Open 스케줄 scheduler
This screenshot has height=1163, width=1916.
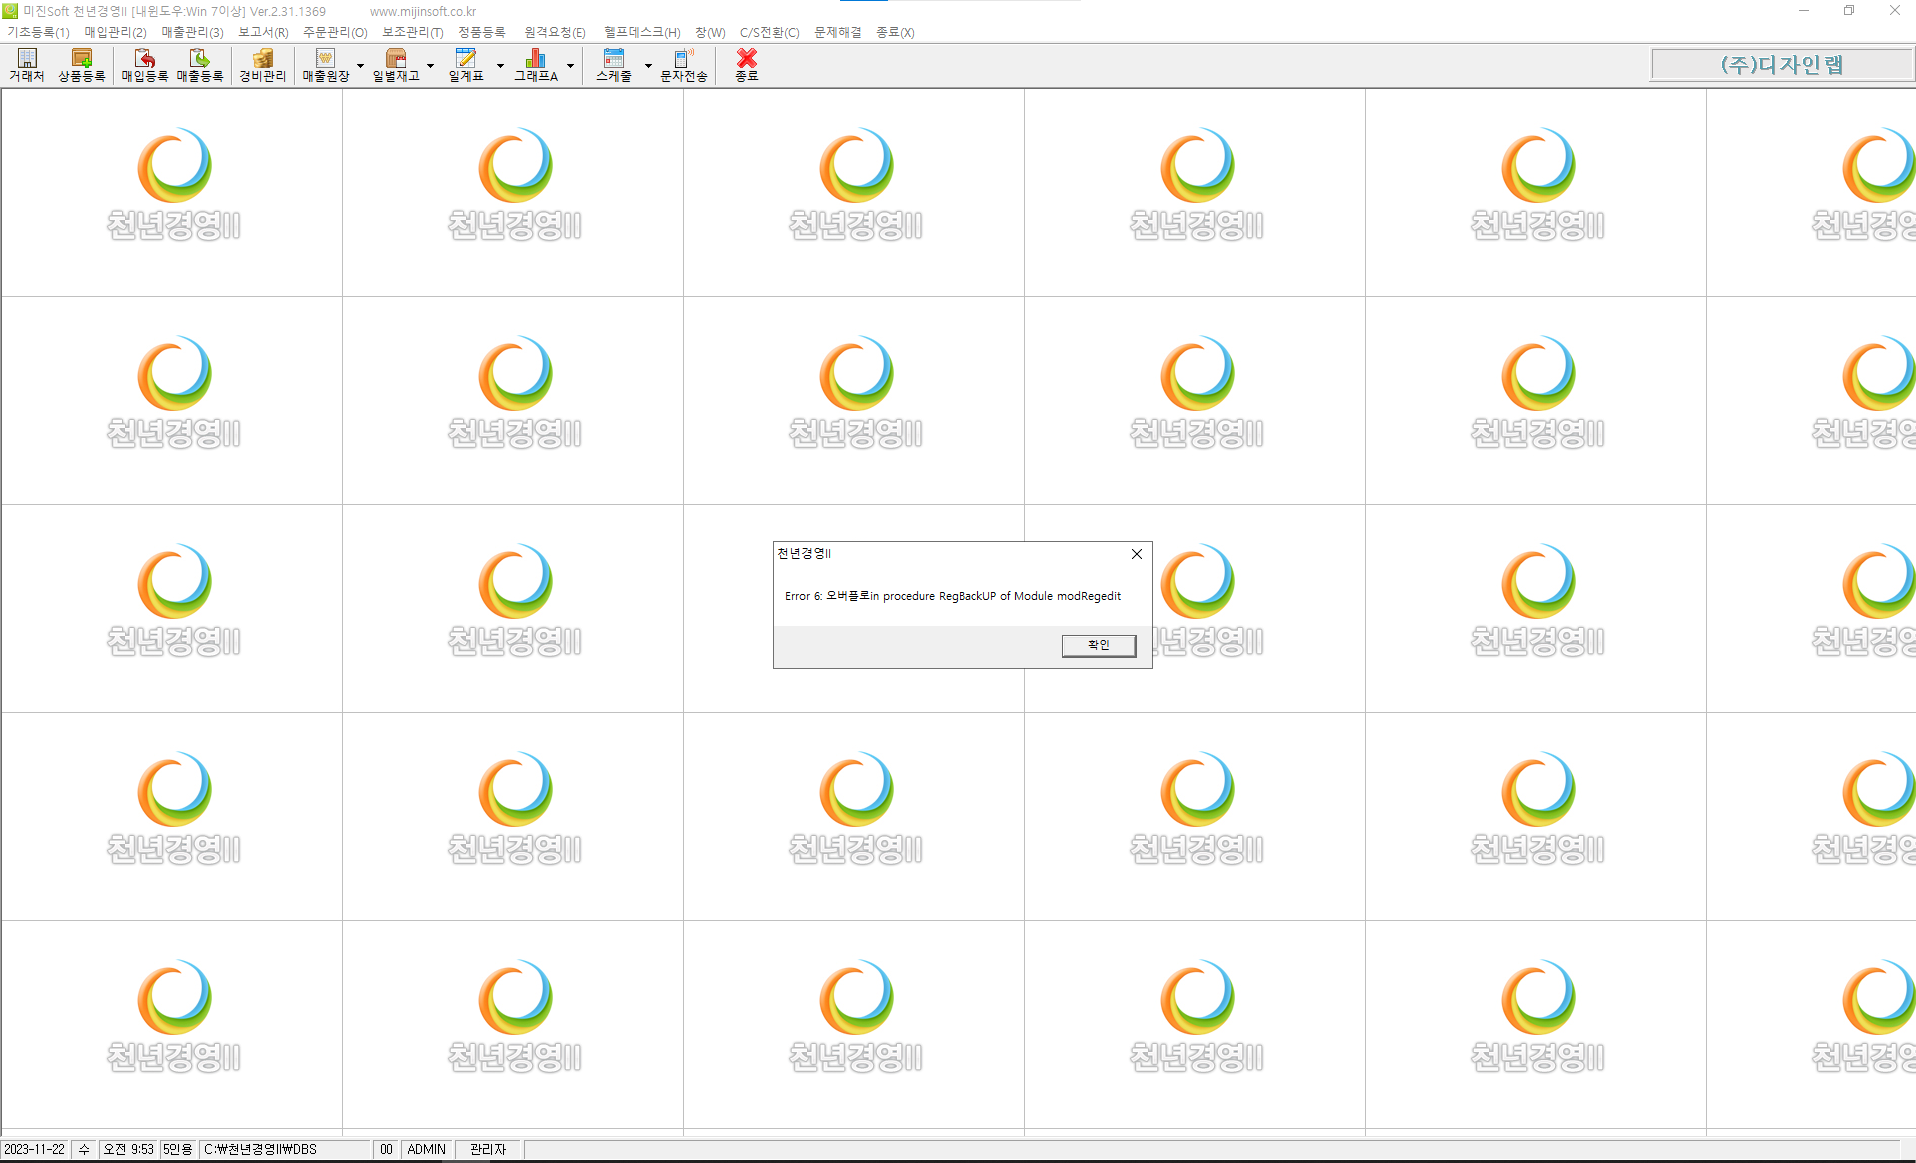tap(614, 65)
